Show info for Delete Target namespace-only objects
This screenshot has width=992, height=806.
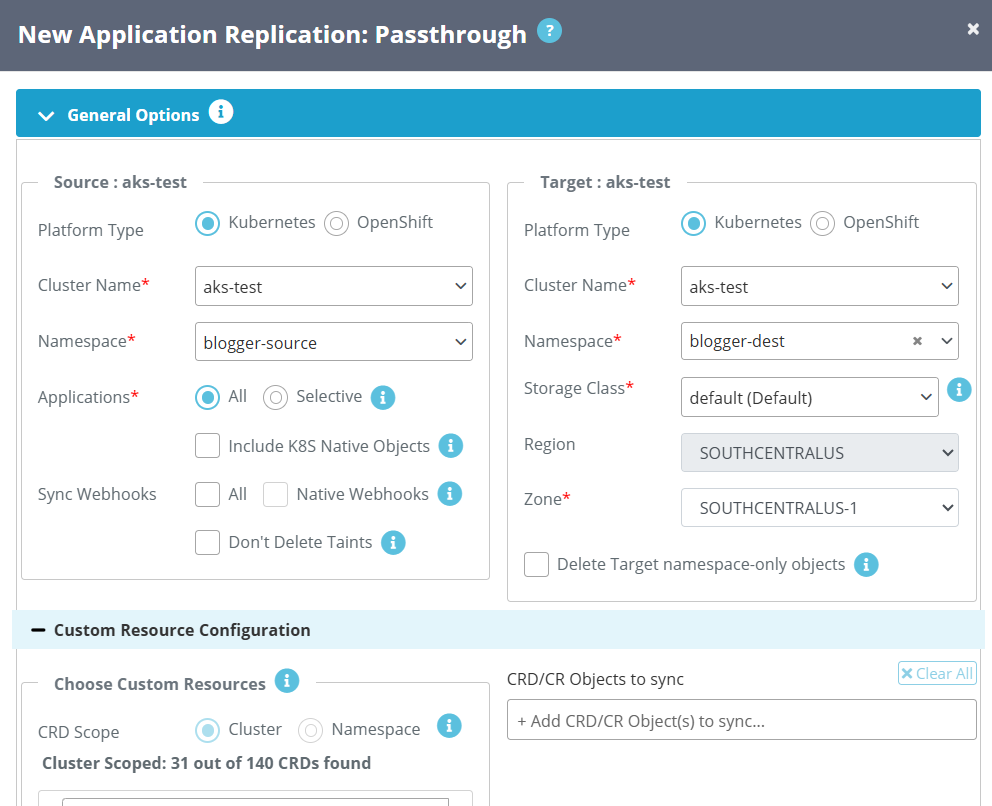click(x=866, y=564)
